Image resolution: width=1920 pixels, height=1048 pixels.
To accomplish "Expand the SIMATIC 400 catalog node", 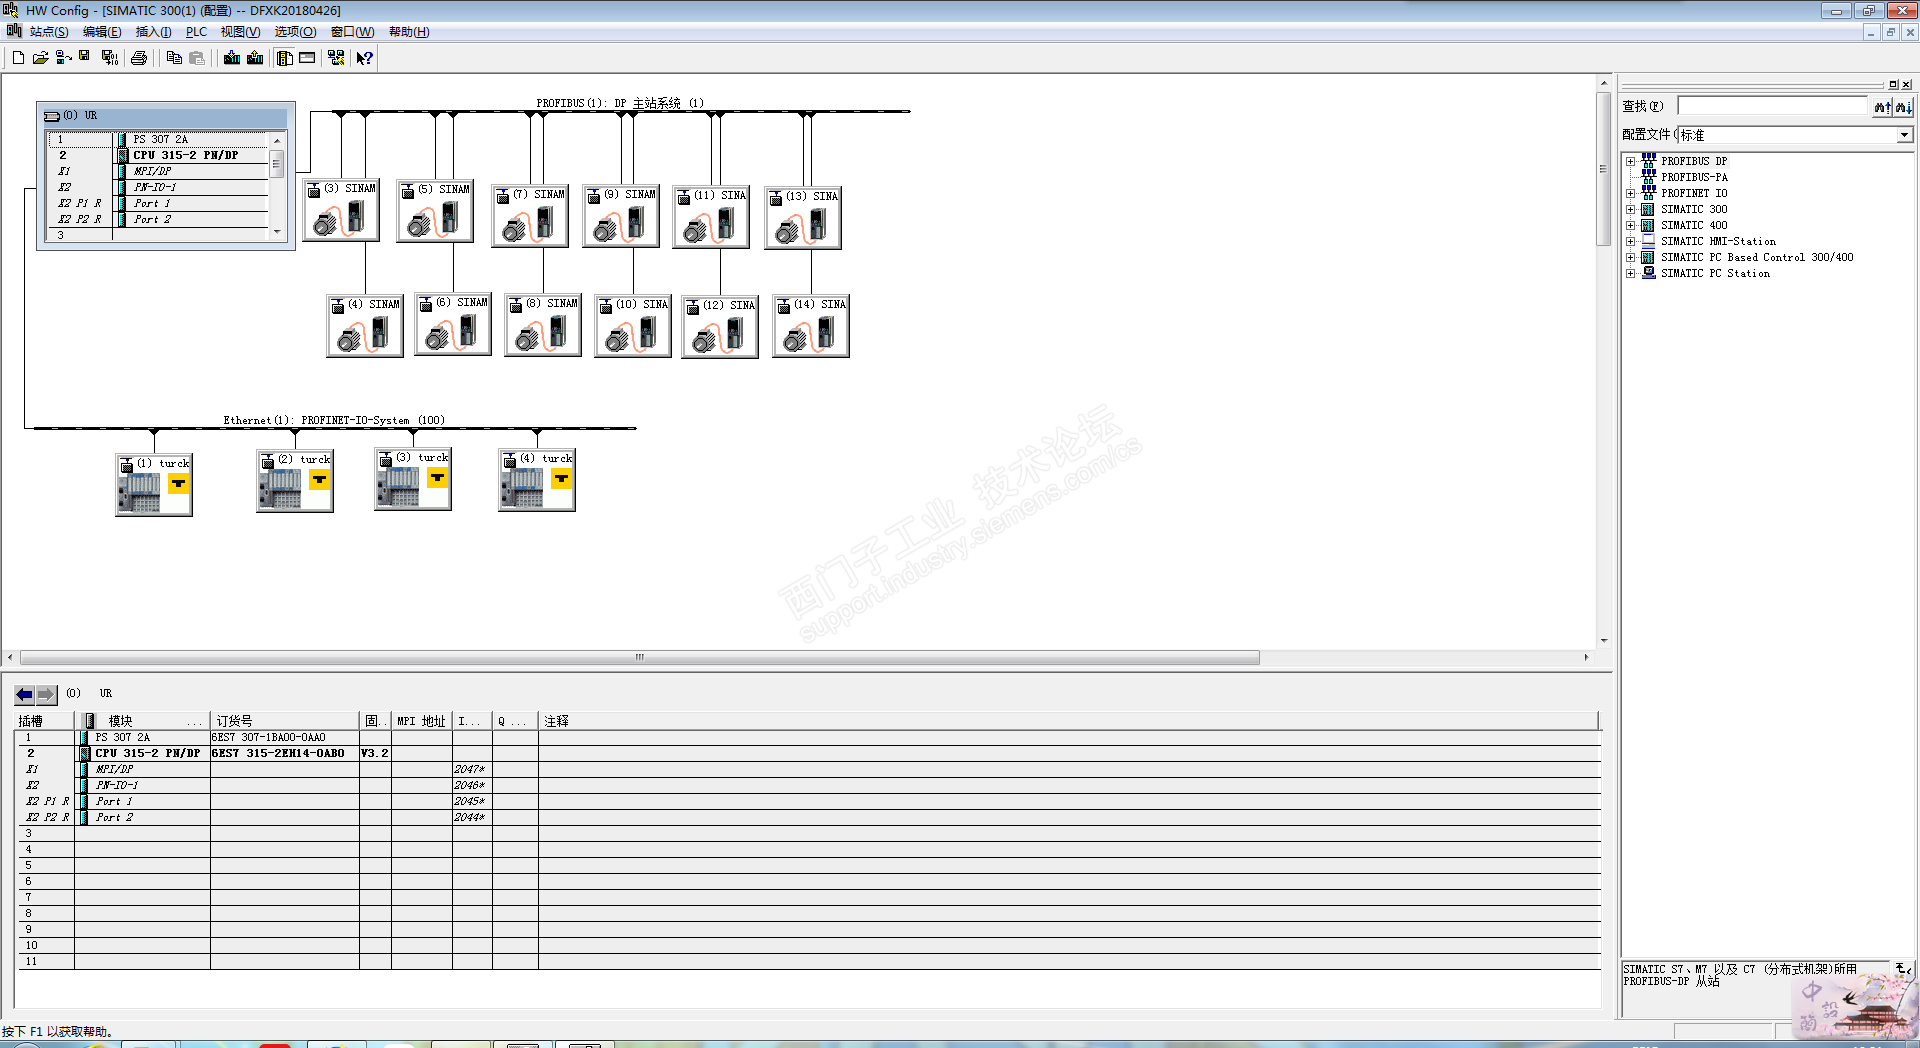I will click(1631, 225).
